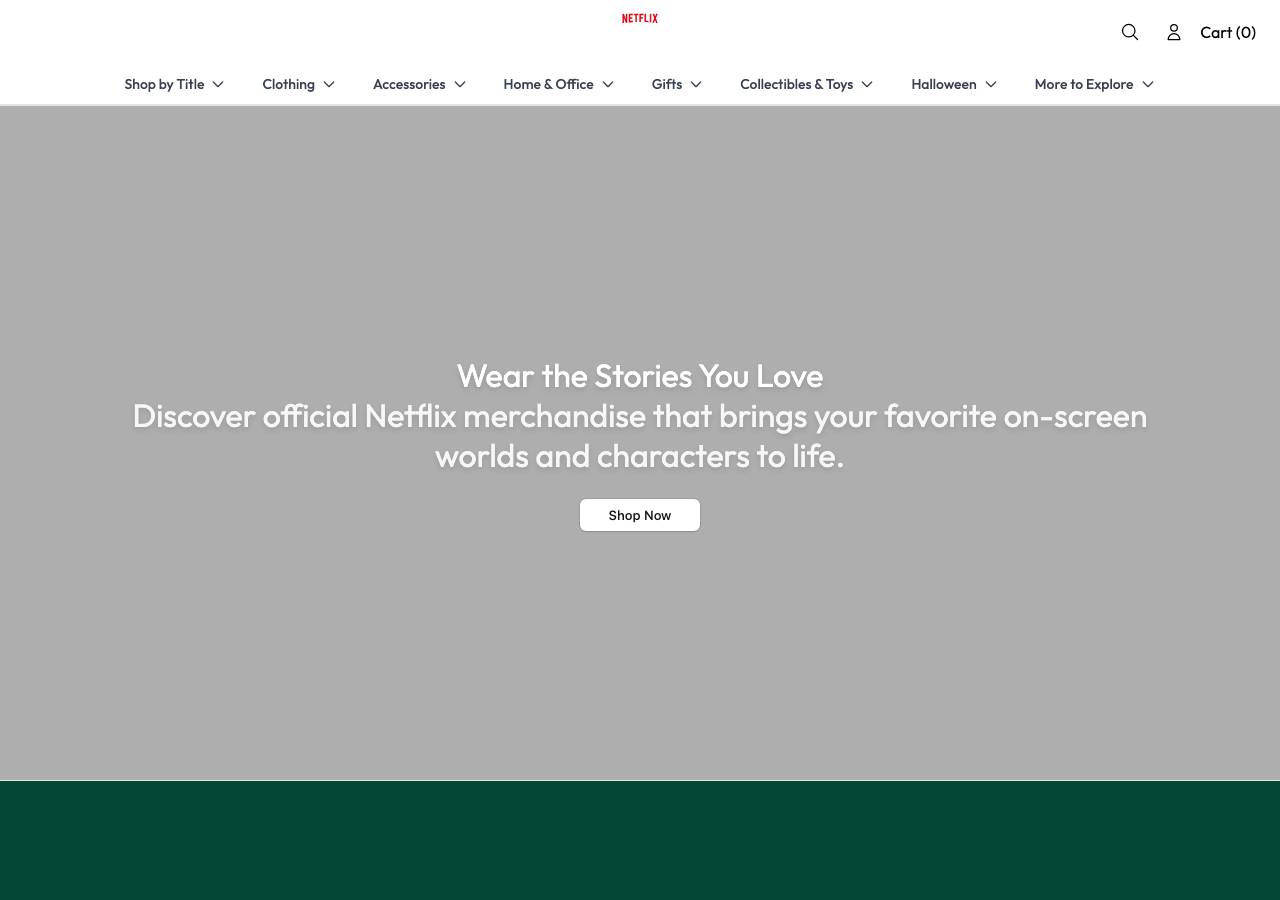Expand chevron next to Accessories

click(460, 84)
